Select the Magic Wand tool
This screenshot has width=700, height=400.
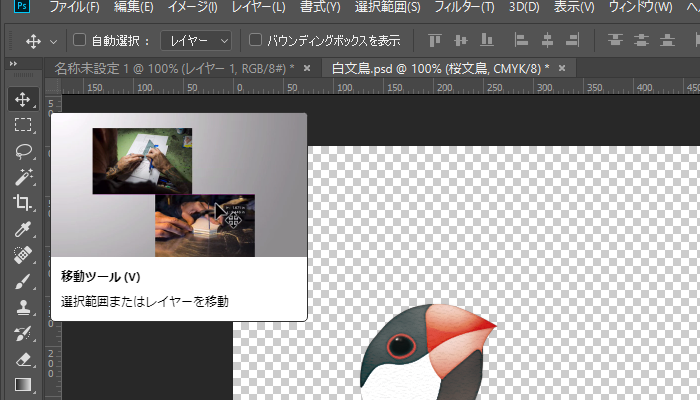pyautogui.click(x=23, y=177)
